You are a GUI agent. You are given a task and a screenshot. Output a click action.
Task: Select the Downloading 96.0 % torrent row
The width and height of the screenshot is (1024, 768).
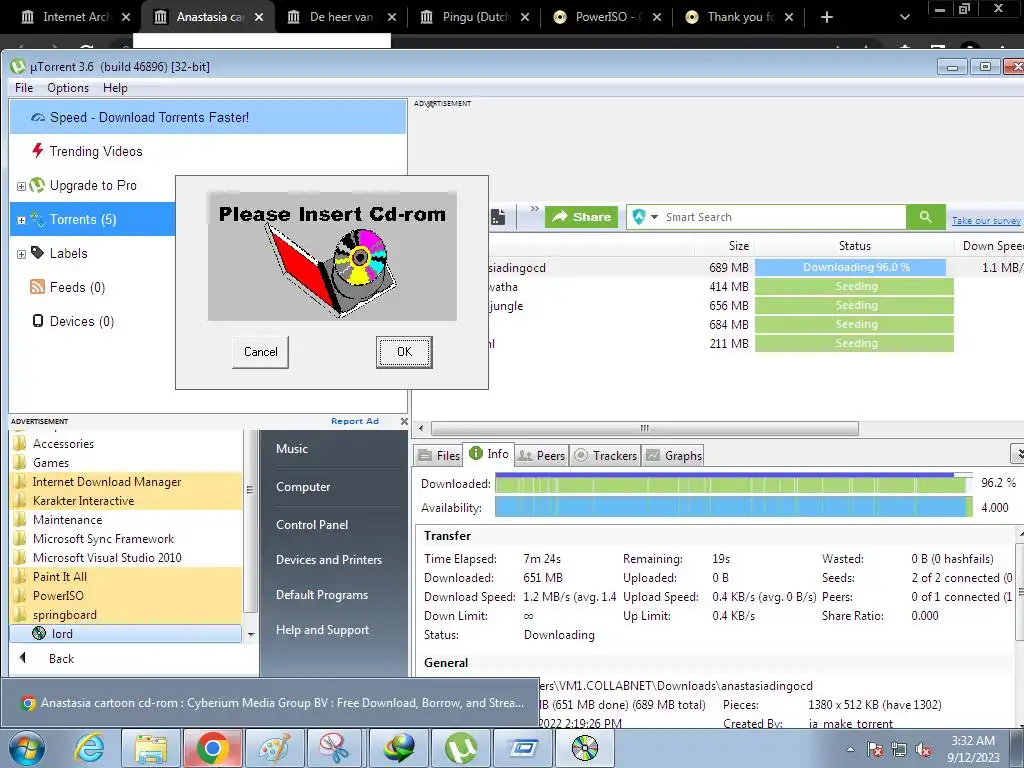click(x=718, y=267)
